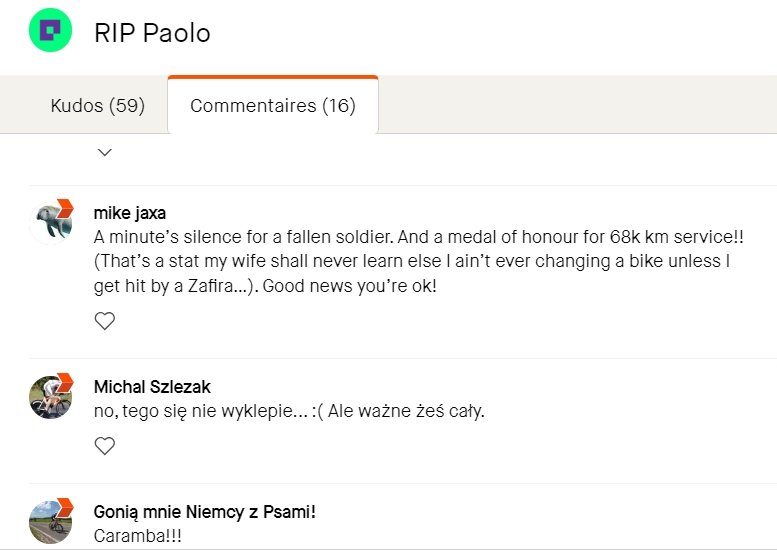Click the Polish comment by Michal Szlezak
Image resolution: width=777 pixels, height=551 pixels.
[288, 411]
